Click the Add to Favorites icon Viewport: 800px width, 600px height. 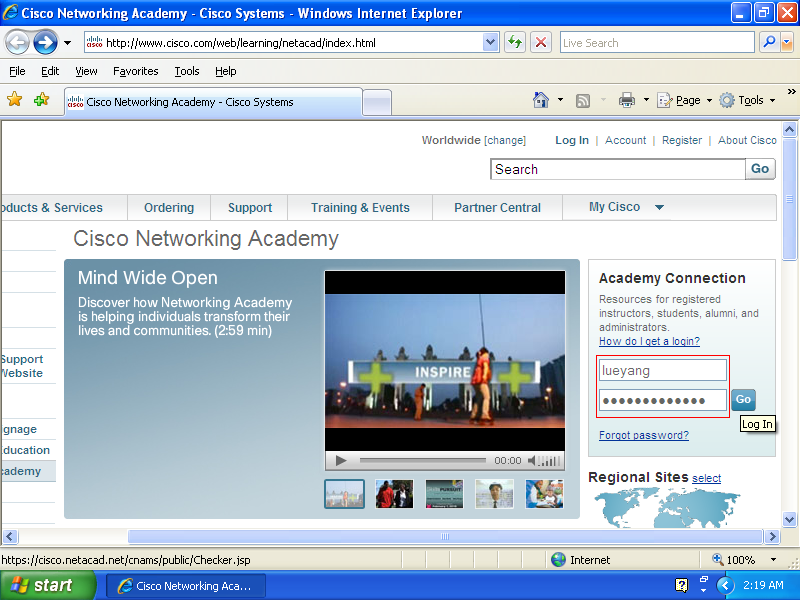point(41,99)
